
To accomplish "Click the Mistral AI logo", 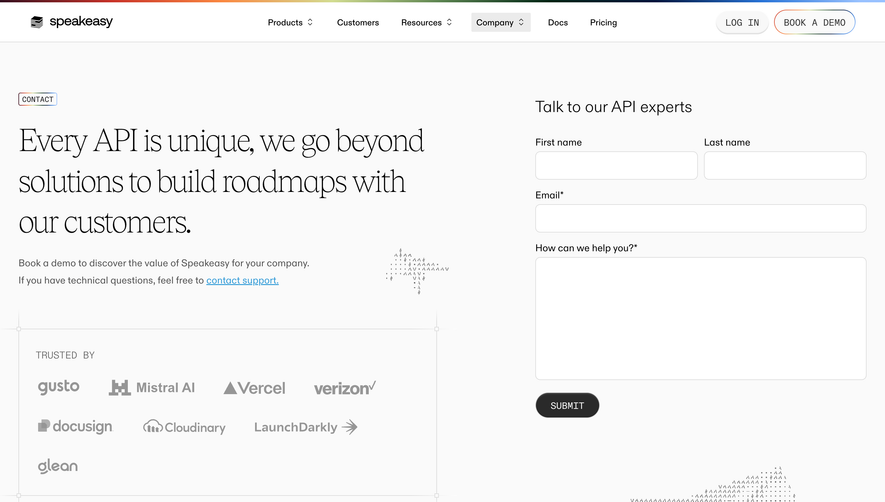I will pyautogui.click(x=152, y=388).
